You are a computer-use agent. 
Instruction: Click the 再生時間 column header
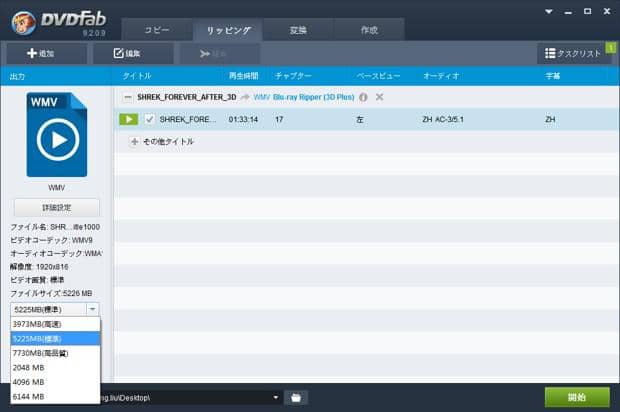pyautogui.click(x=244, y=76)
